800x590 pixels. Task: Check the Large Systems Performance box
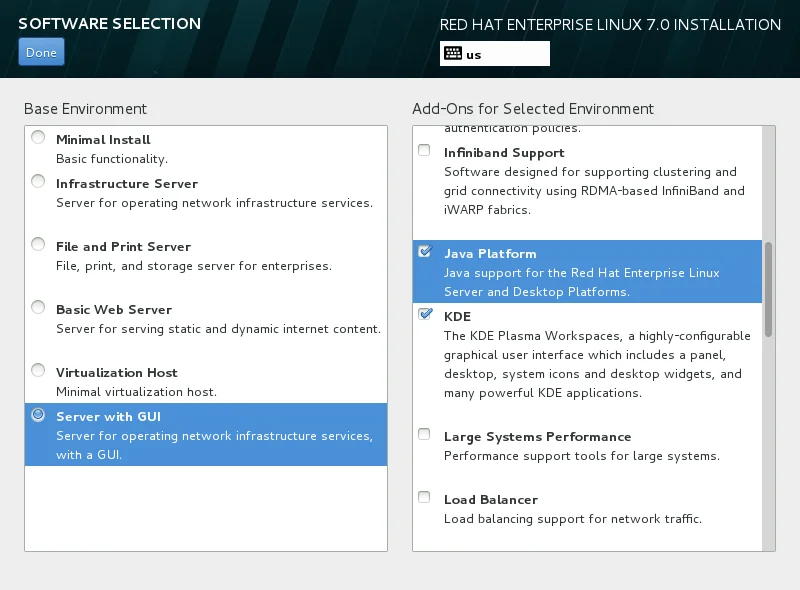424,435
